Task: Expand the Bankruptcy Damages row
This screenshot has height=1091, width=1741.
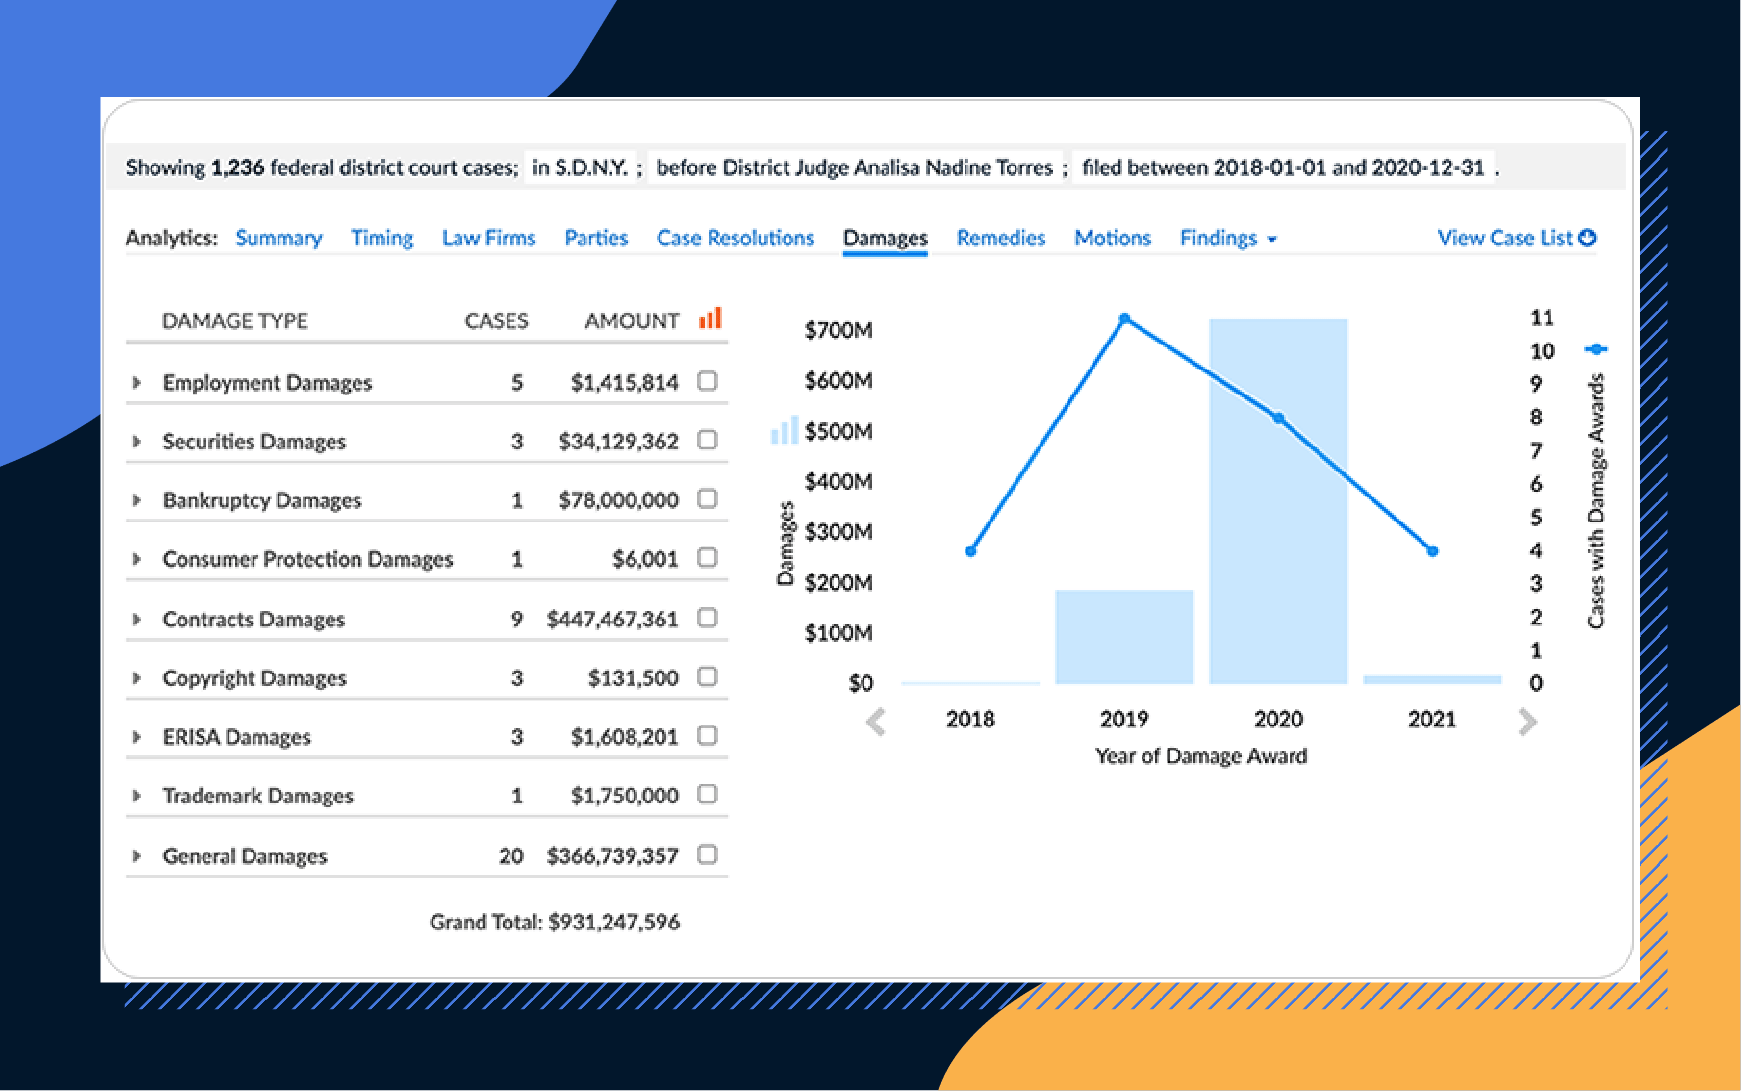Action: point(137,500)
